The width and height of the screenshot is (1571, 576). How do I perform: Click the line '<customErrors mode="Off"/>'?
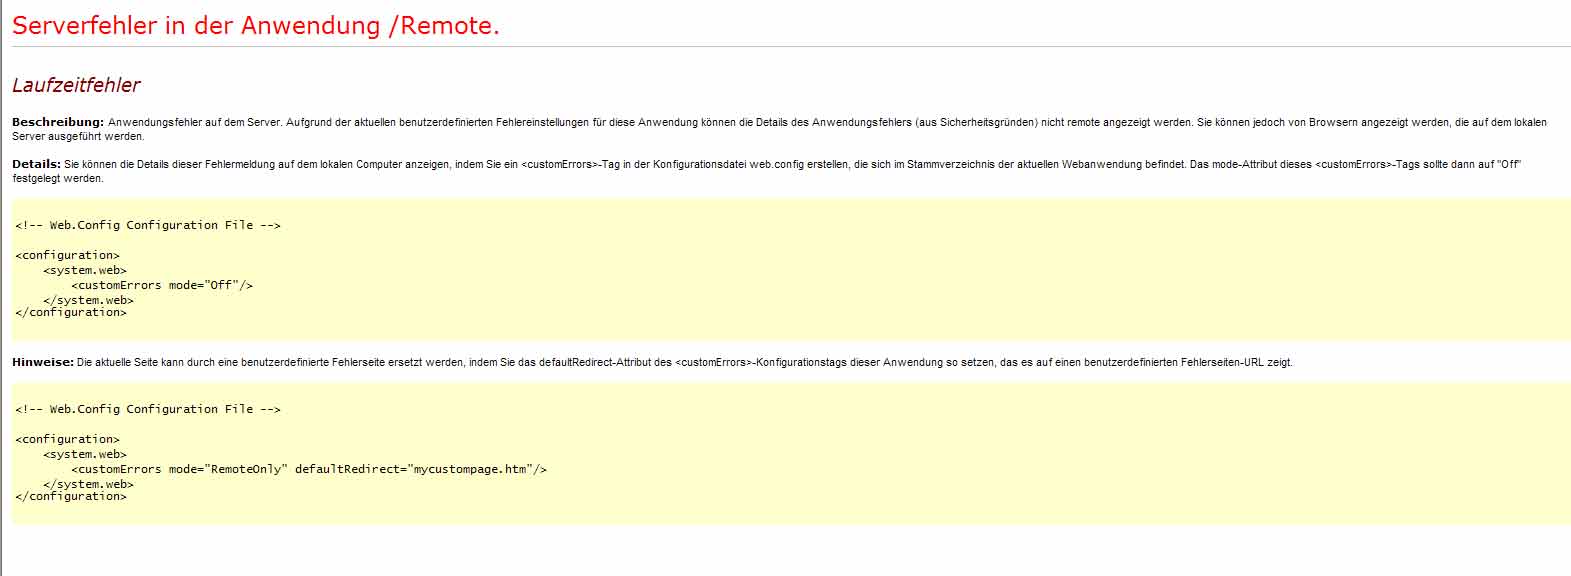(162, 285)
